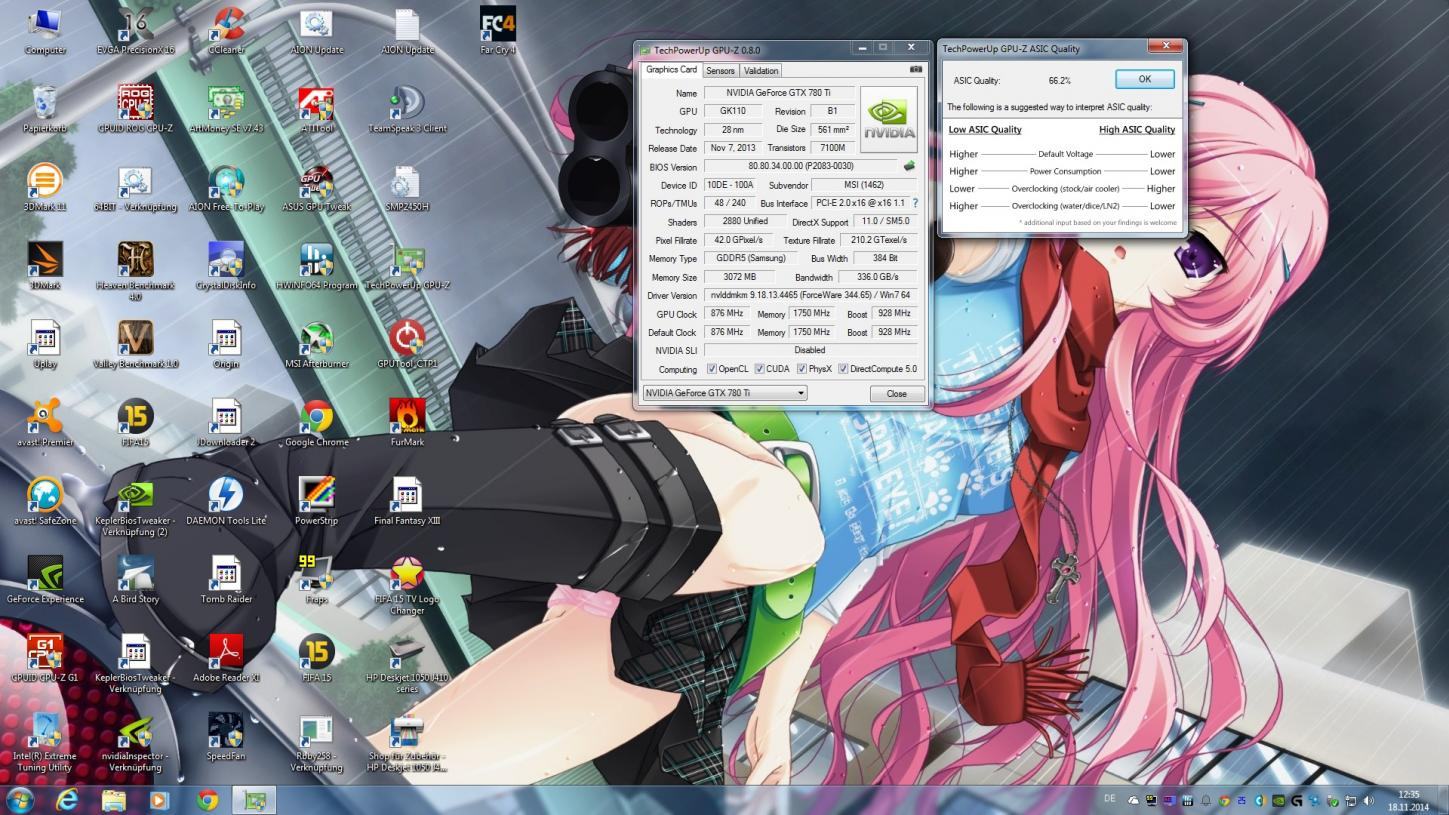
Task: Click the BIOS Version field
Action: click(x=801, y=166)
